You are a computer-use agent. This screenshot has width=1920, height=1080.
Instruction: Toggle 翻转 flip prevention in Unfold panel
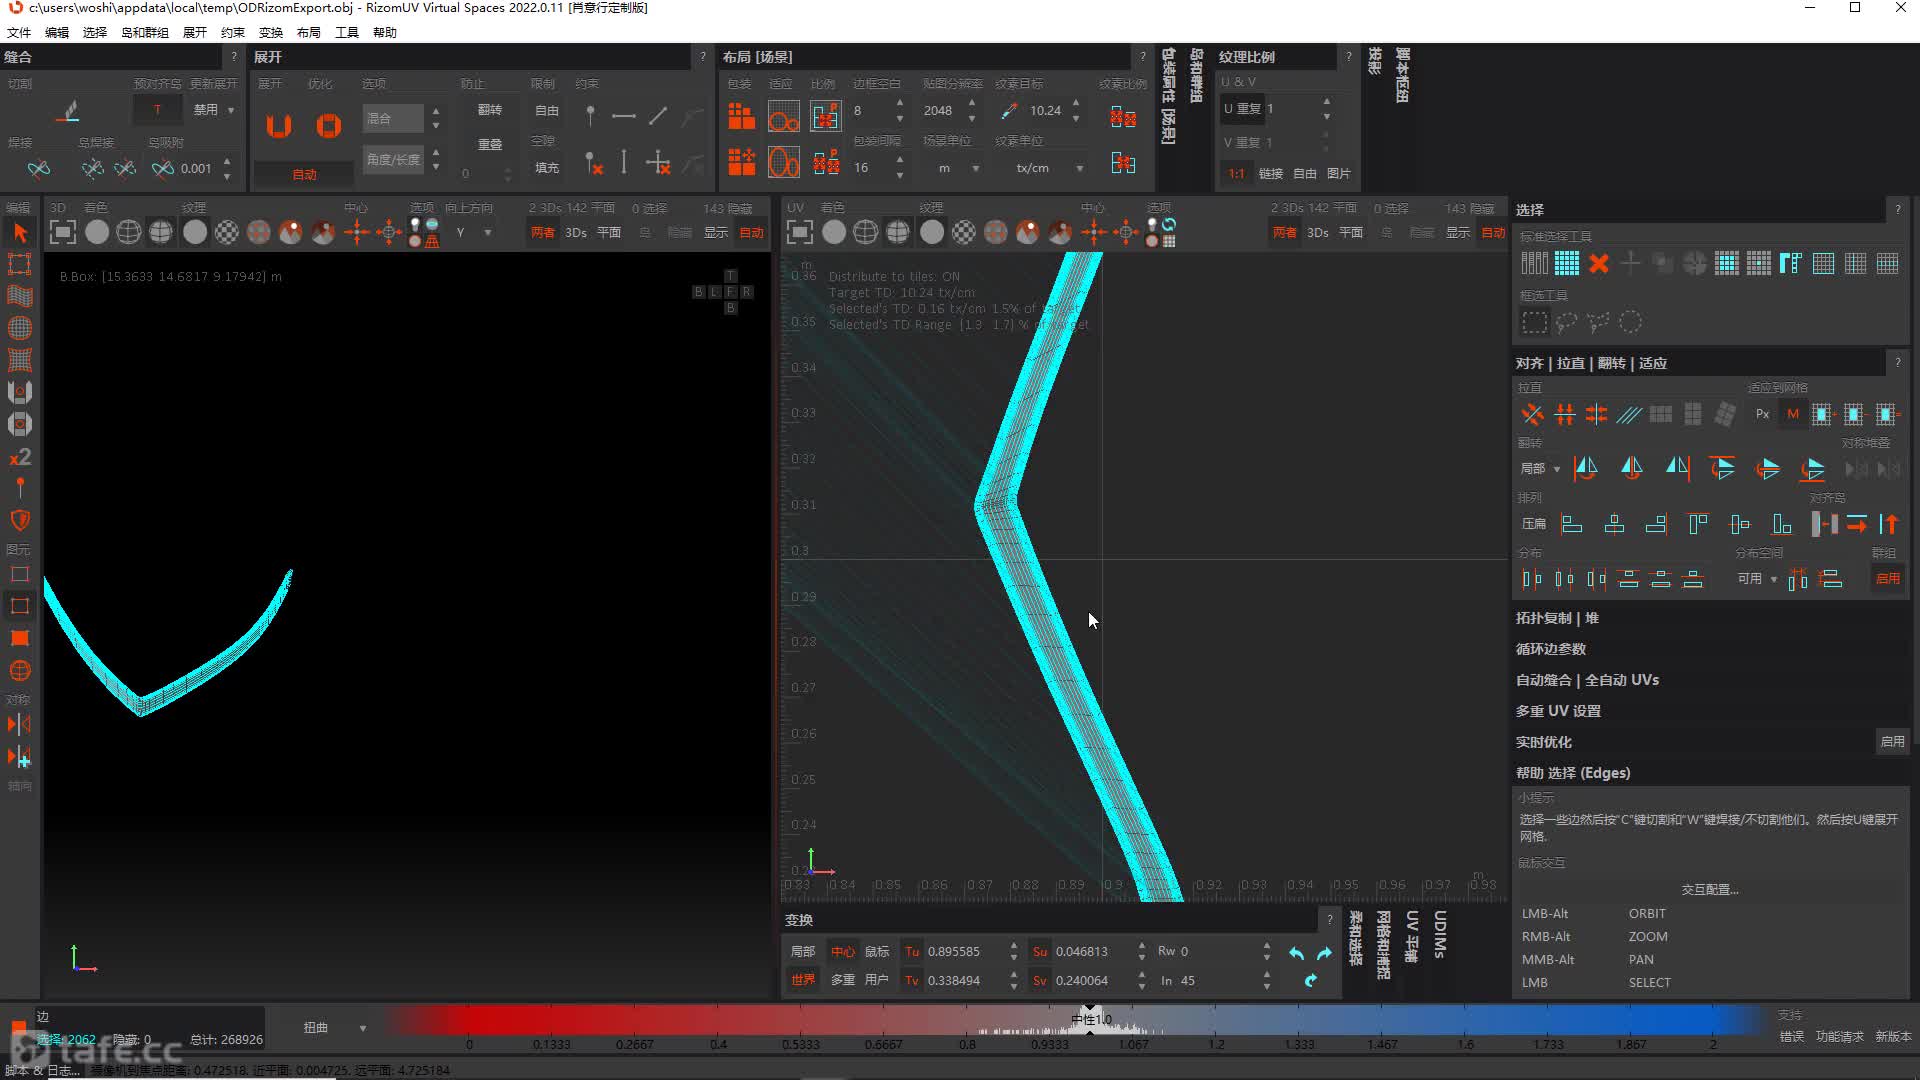(x=490, y=110)
